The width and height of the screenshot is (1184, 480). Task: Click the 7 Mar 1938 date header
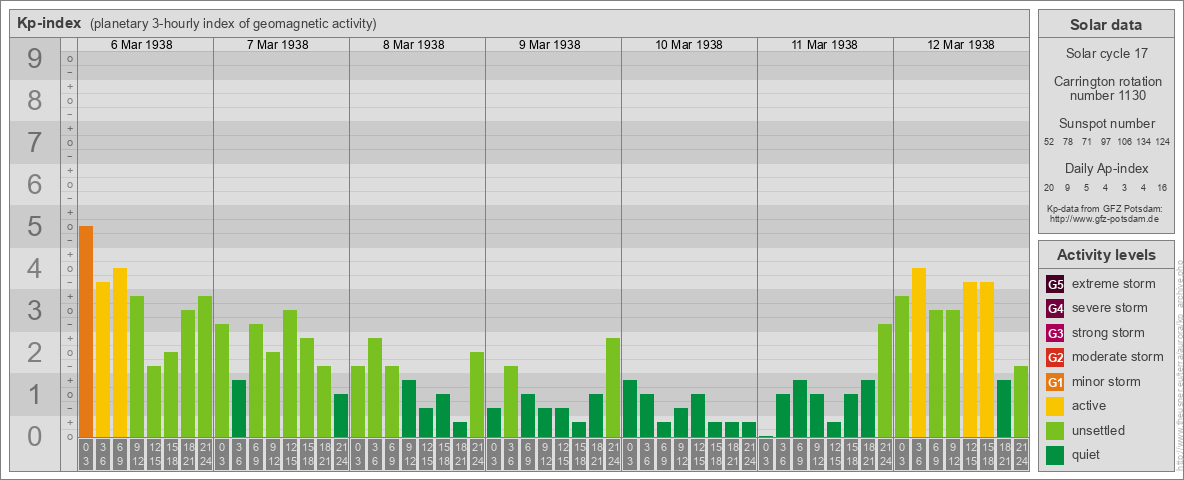pos(277,45)
